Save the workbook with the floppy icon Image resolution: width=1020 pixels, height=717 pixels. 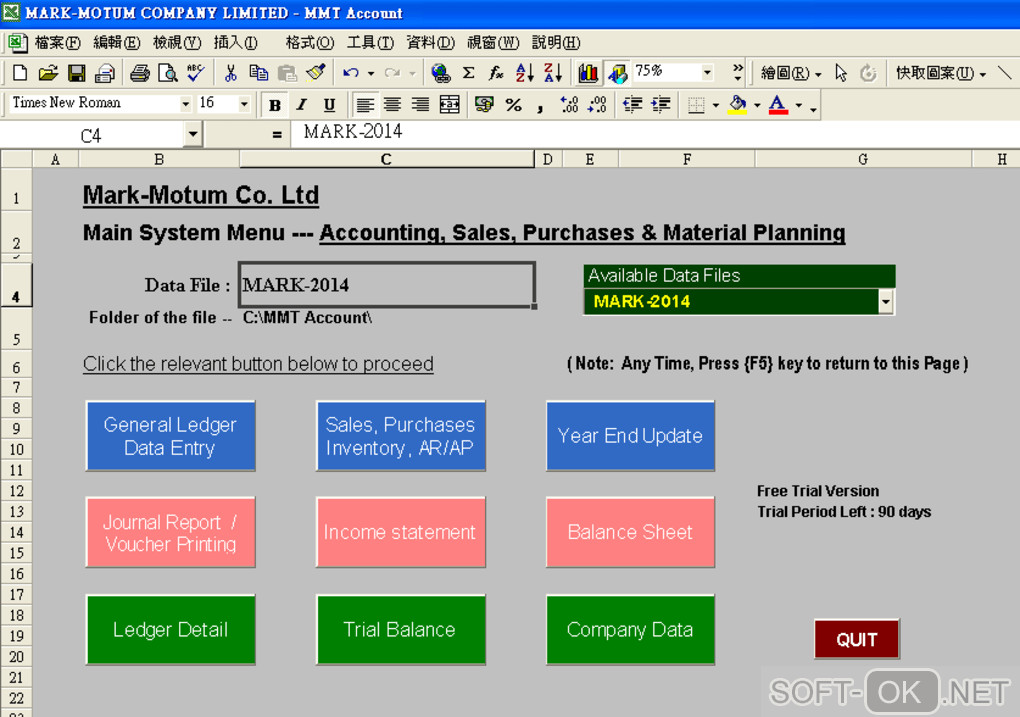76,73
